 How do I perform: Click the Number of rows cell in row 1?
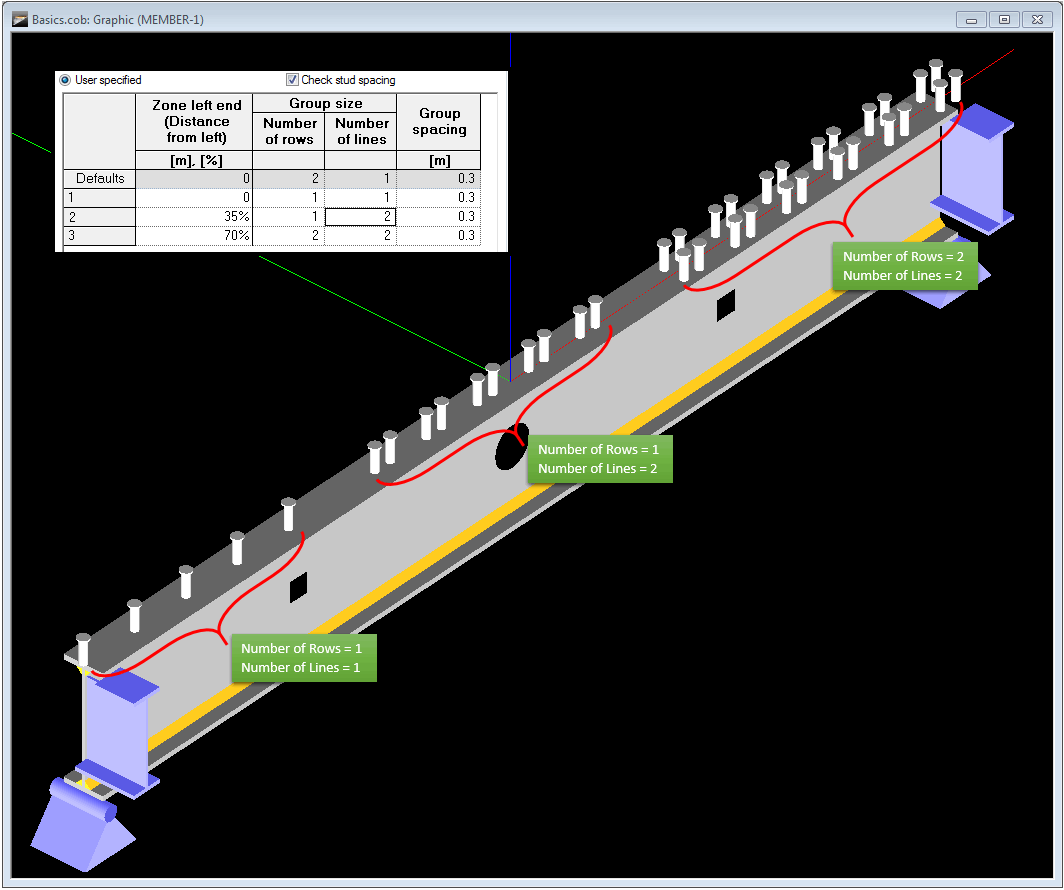[x=289, y=197]
